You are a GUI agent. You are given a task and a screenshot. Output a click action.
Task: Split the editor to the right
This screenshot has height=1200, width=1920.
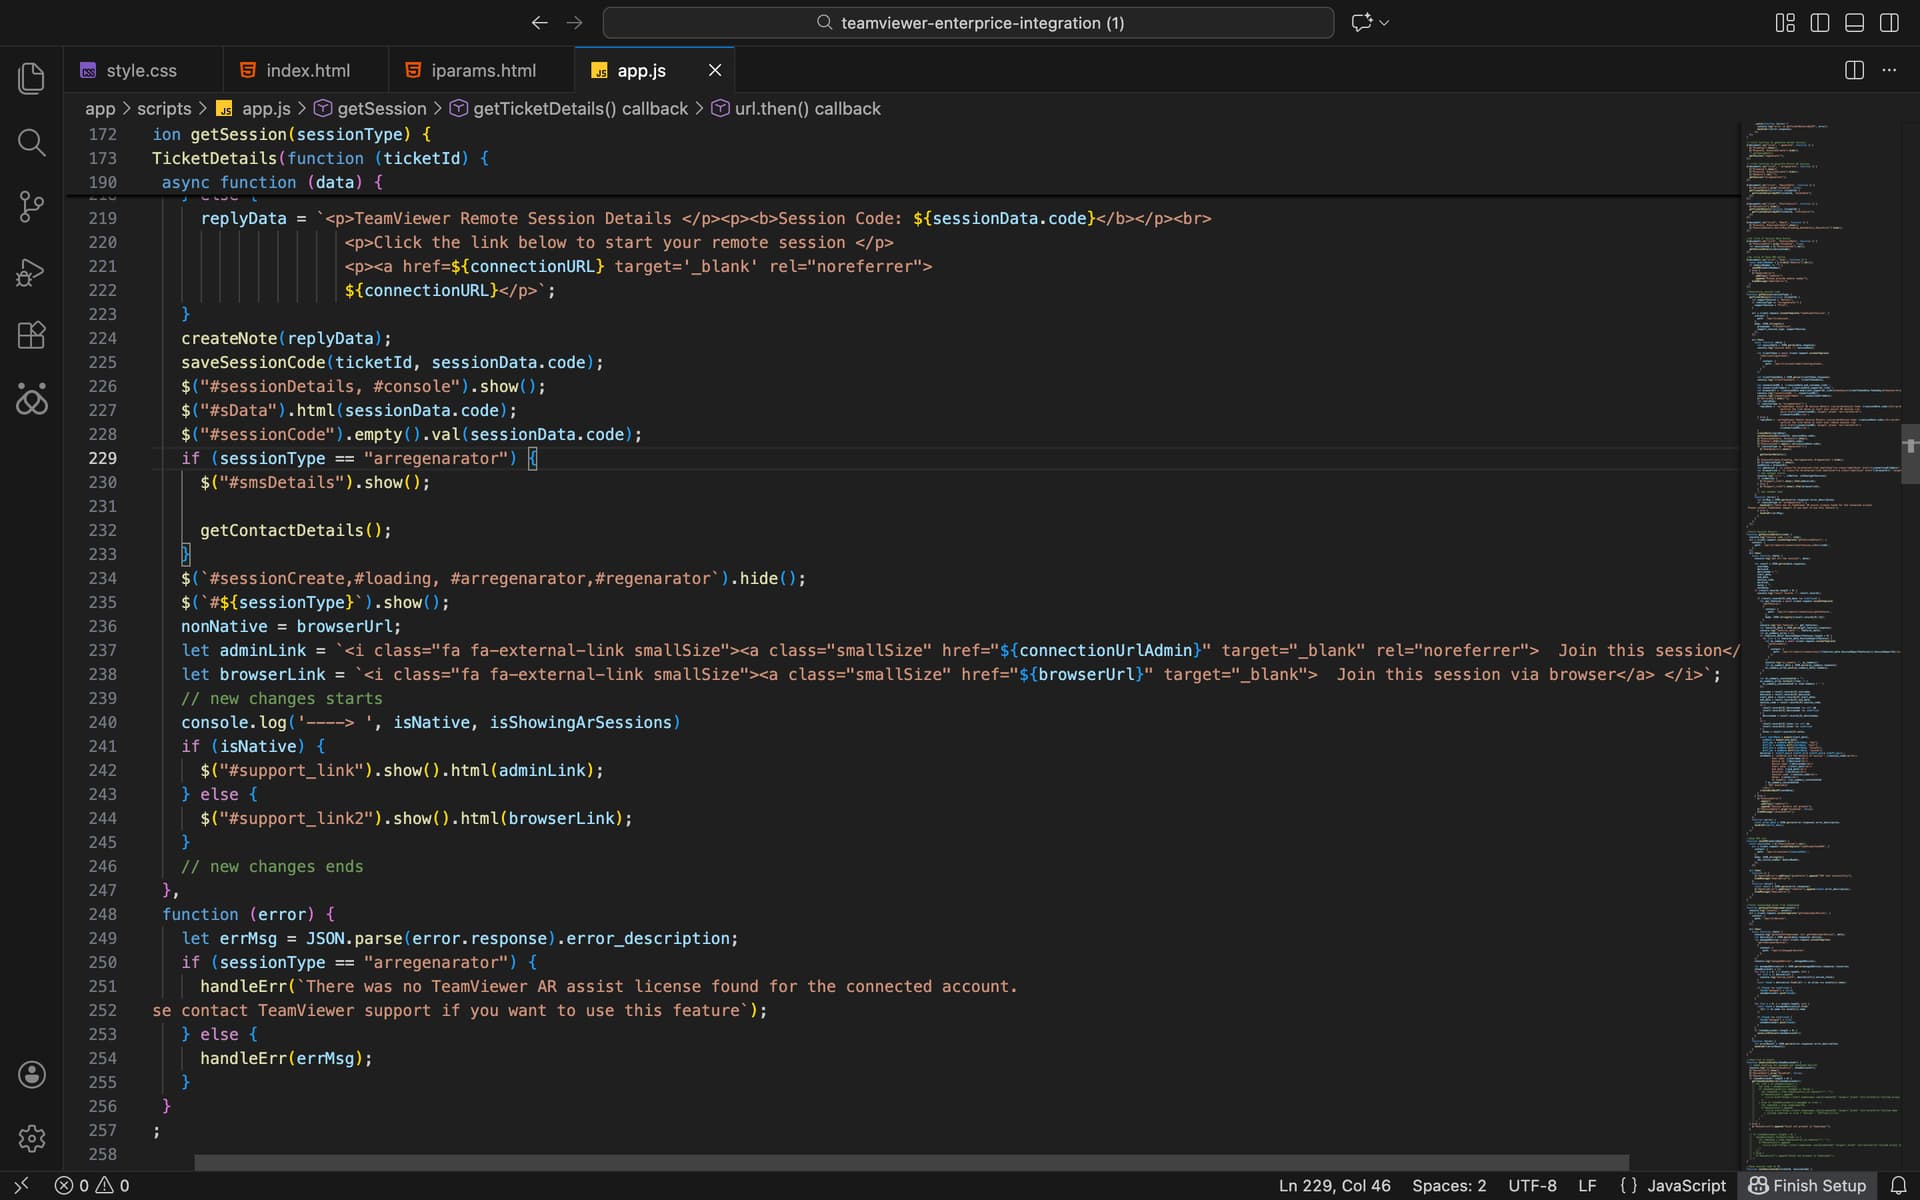pos(1854,70)
